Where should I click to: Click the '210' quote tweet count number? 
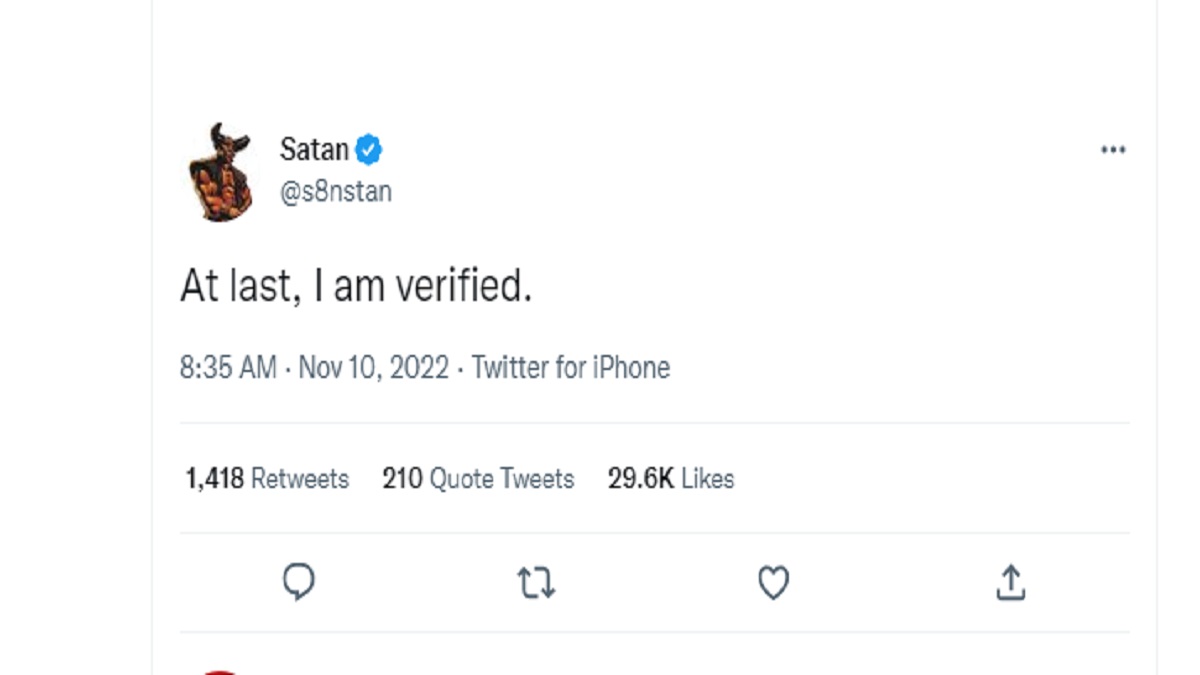pos(402,479)
